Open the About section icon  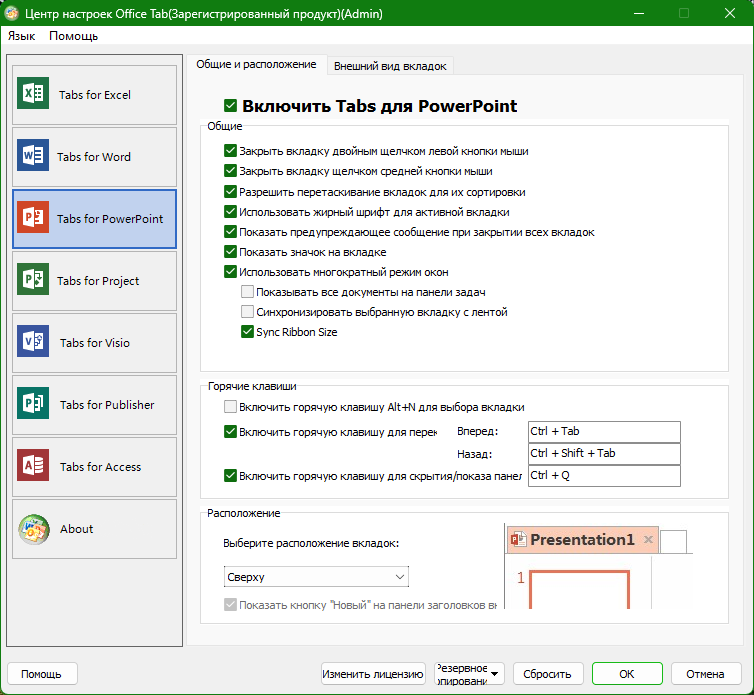click(34, 530)
